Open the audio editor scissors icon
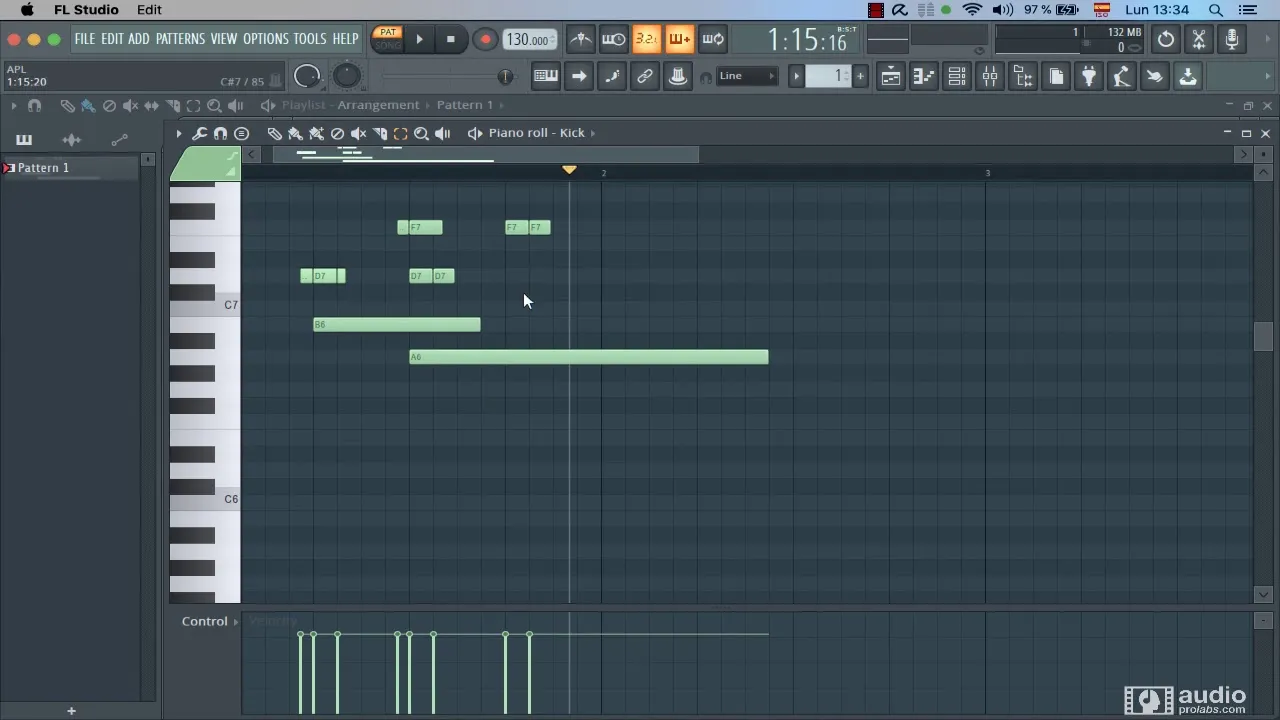1280x720 pixels. pos(1199,40)
